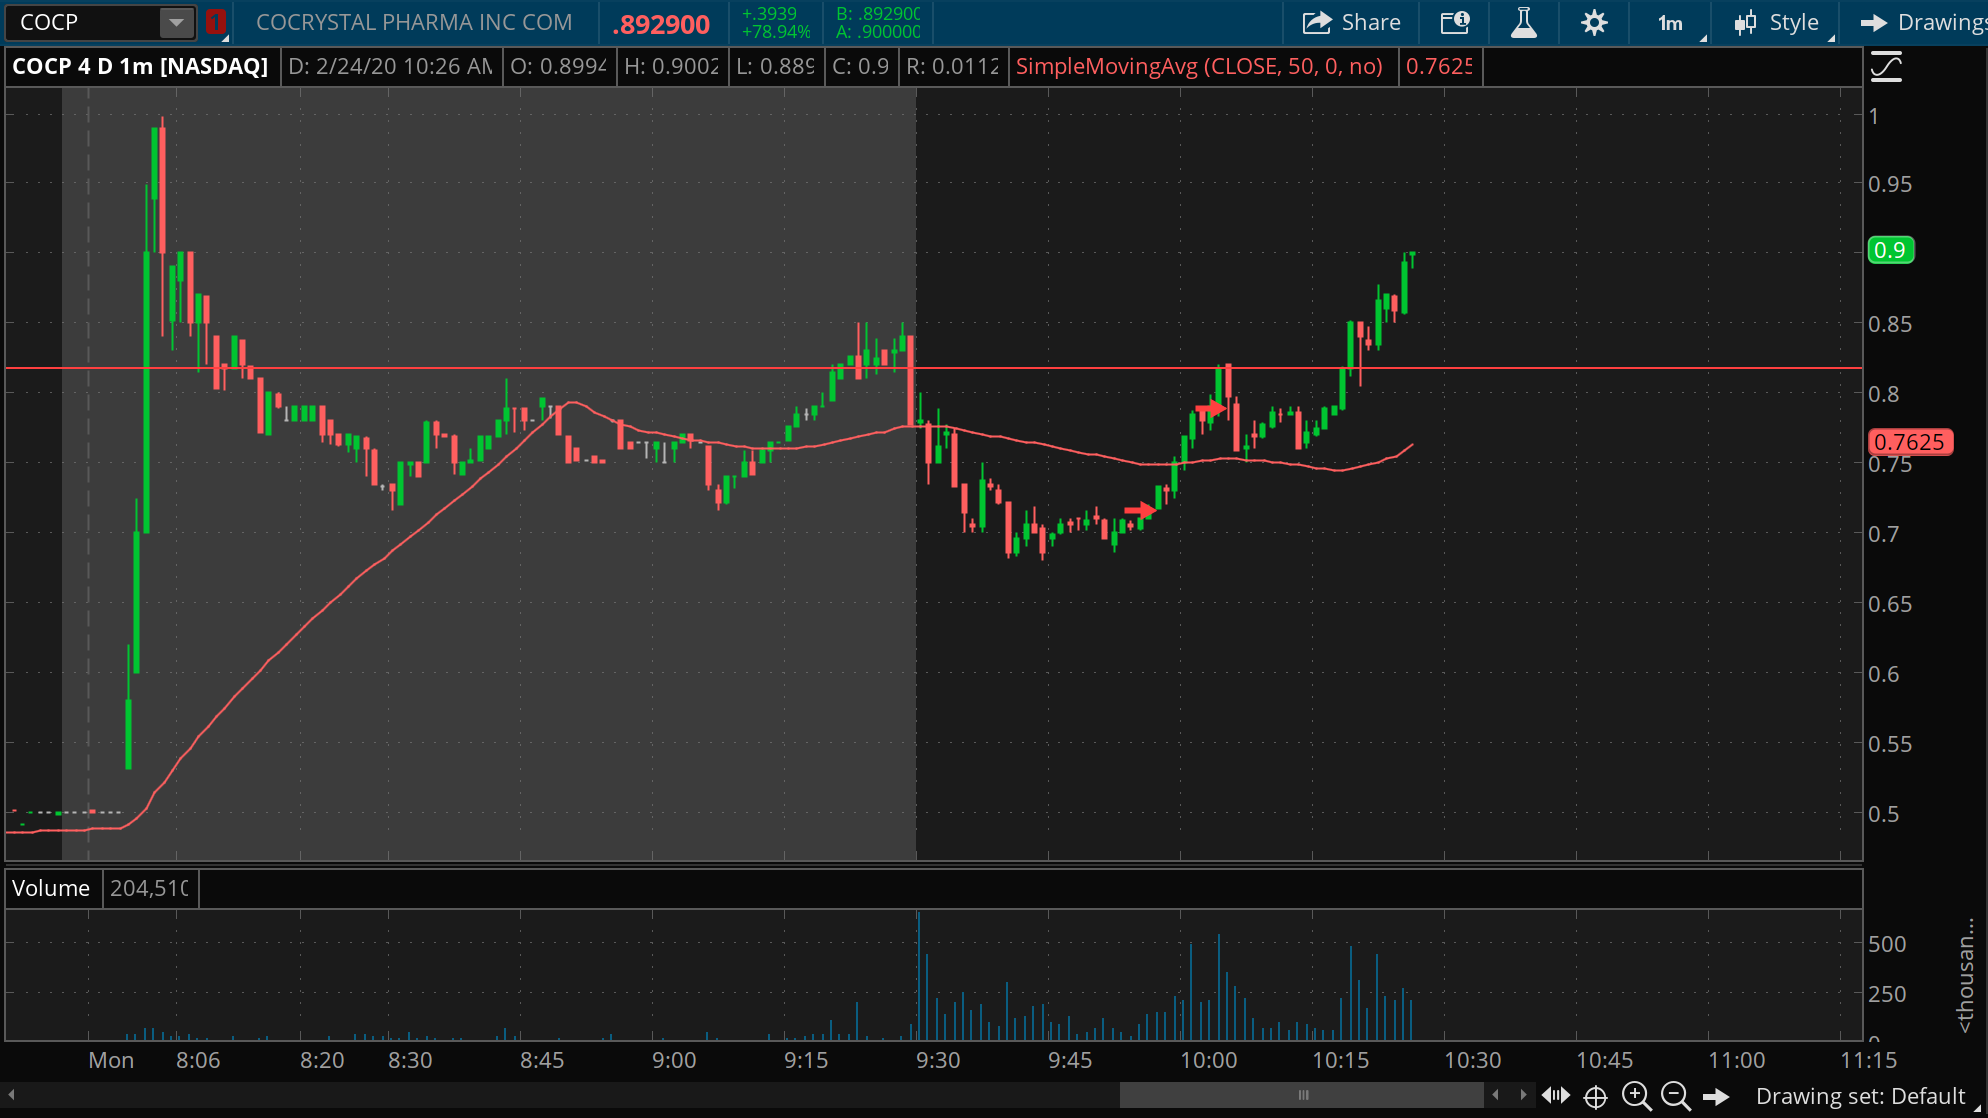Click the Volume subgraph label

(51, 888)
